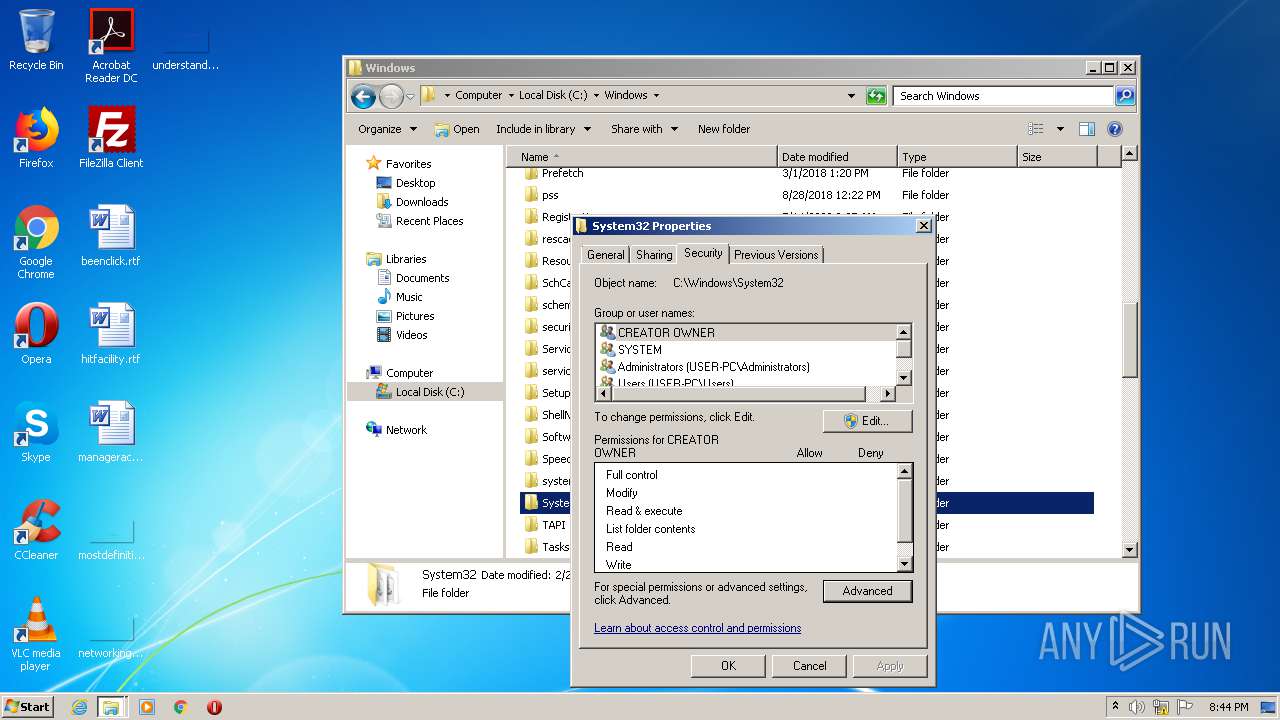Click Opera icon in taskbar
Screen dimensions: 1280x720
click(x=214, y=707)
